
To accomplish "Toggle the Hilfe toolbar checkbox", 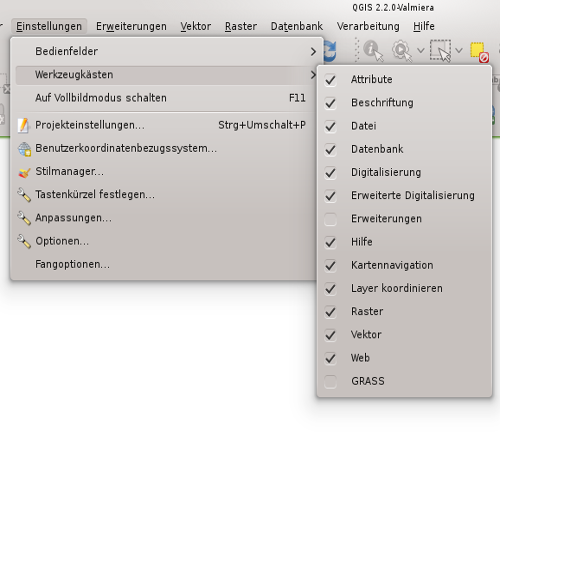I will pyautogui.click(x=330, y=242).
